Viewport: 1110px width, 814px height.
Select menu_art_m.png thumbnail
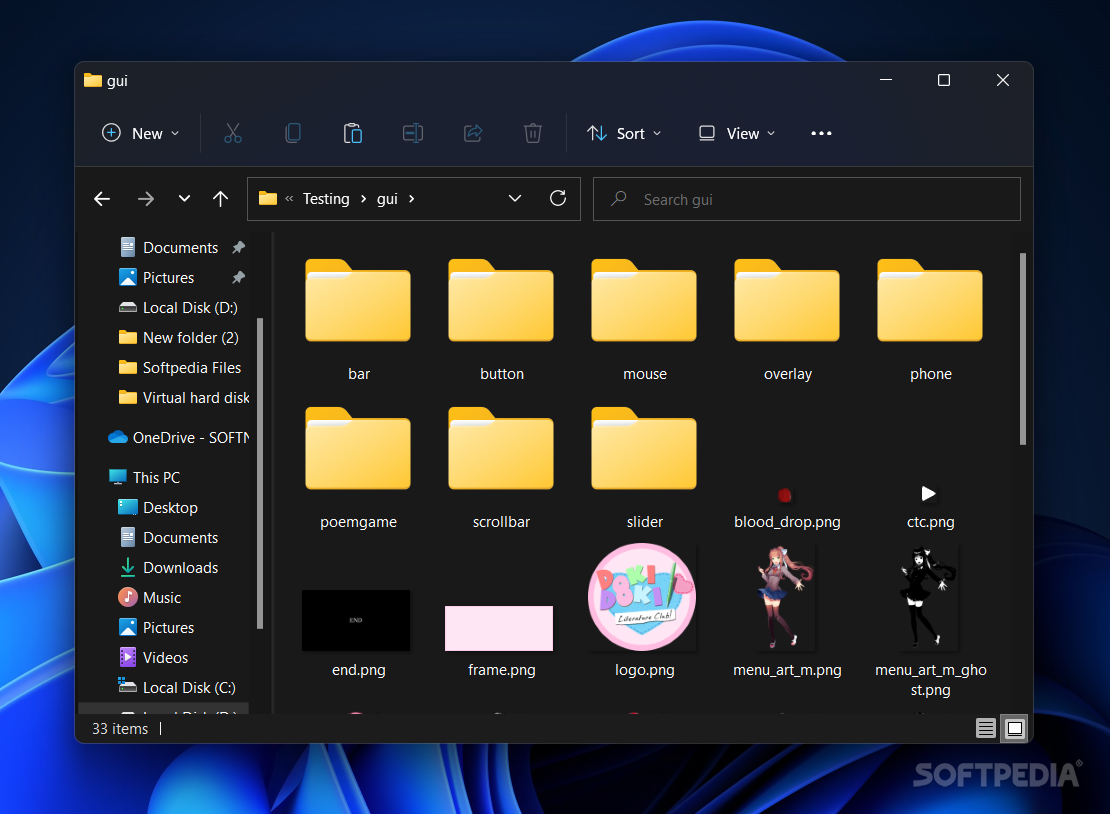785,597
